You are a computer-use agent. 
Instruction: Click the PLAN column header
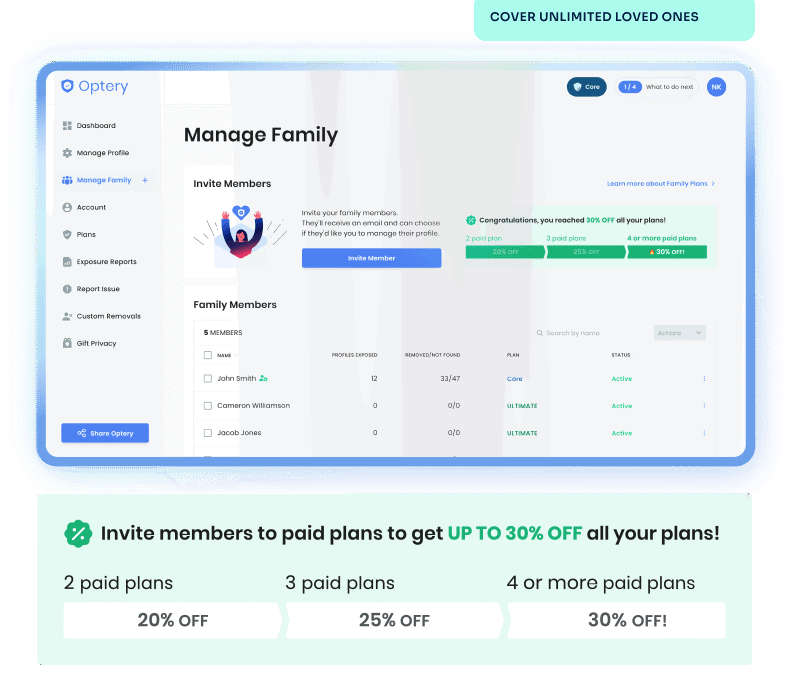click(513, 355)
